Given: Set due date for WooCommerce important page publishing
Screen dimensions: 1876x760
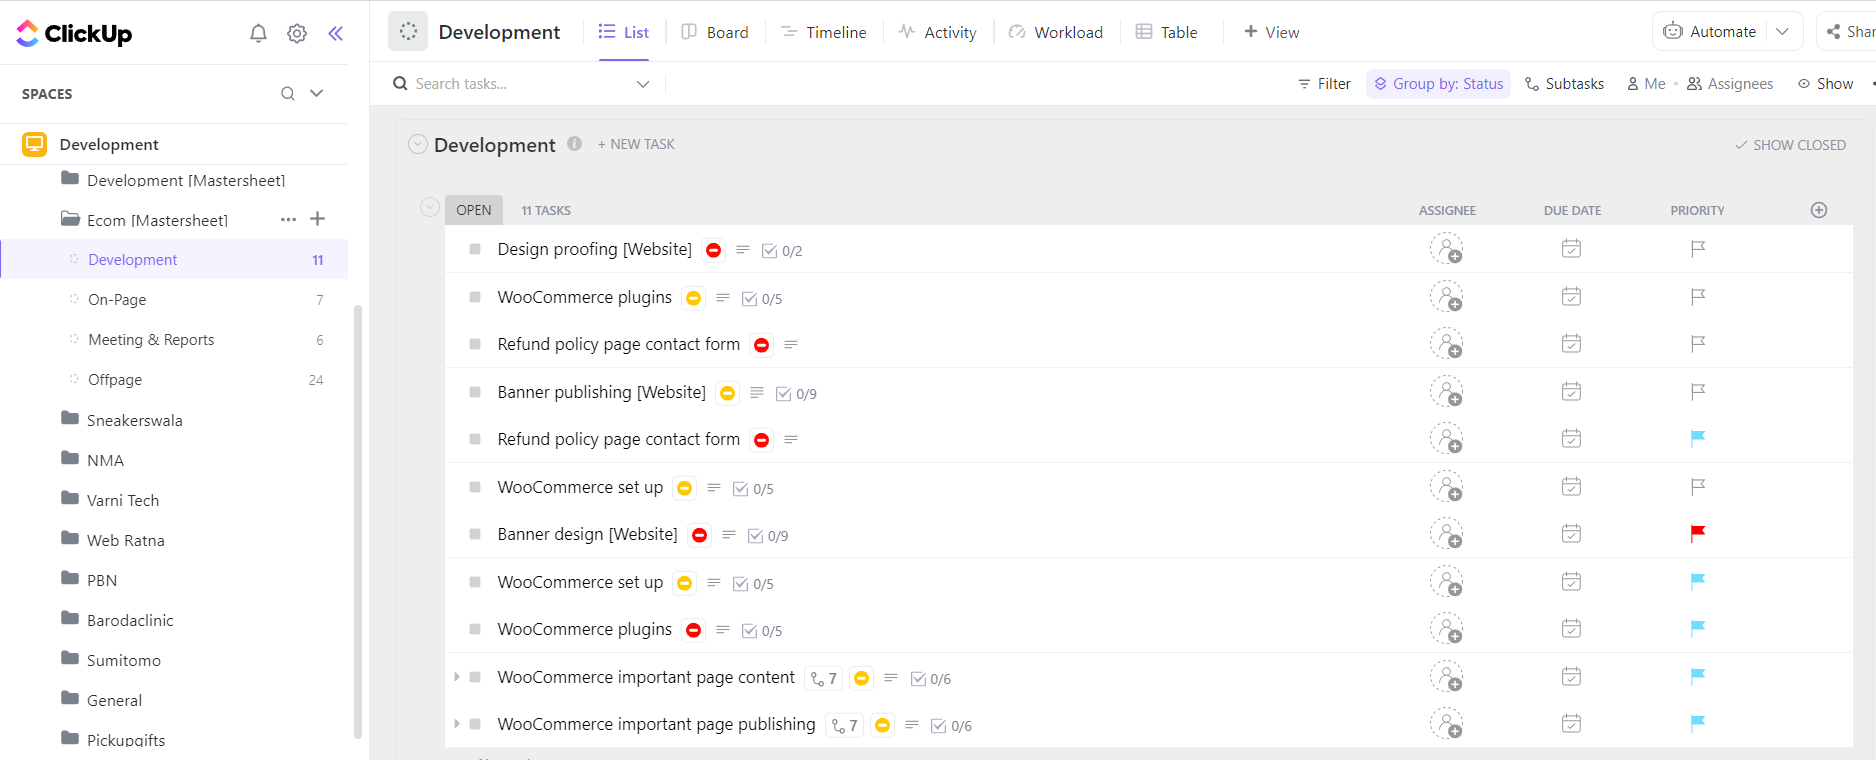Looking at the screenshot, I should click(x=1571, y=723).
